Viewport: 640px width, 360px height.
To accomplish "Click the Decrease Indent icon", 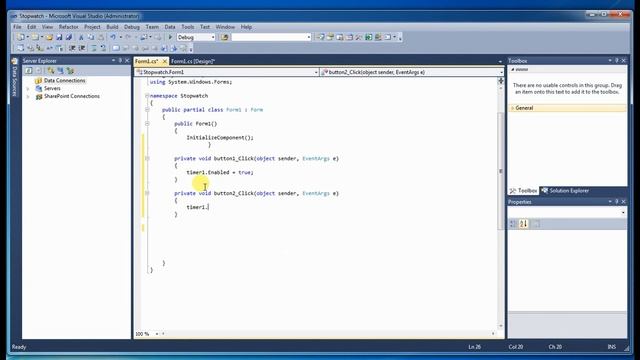I will 72,48.
